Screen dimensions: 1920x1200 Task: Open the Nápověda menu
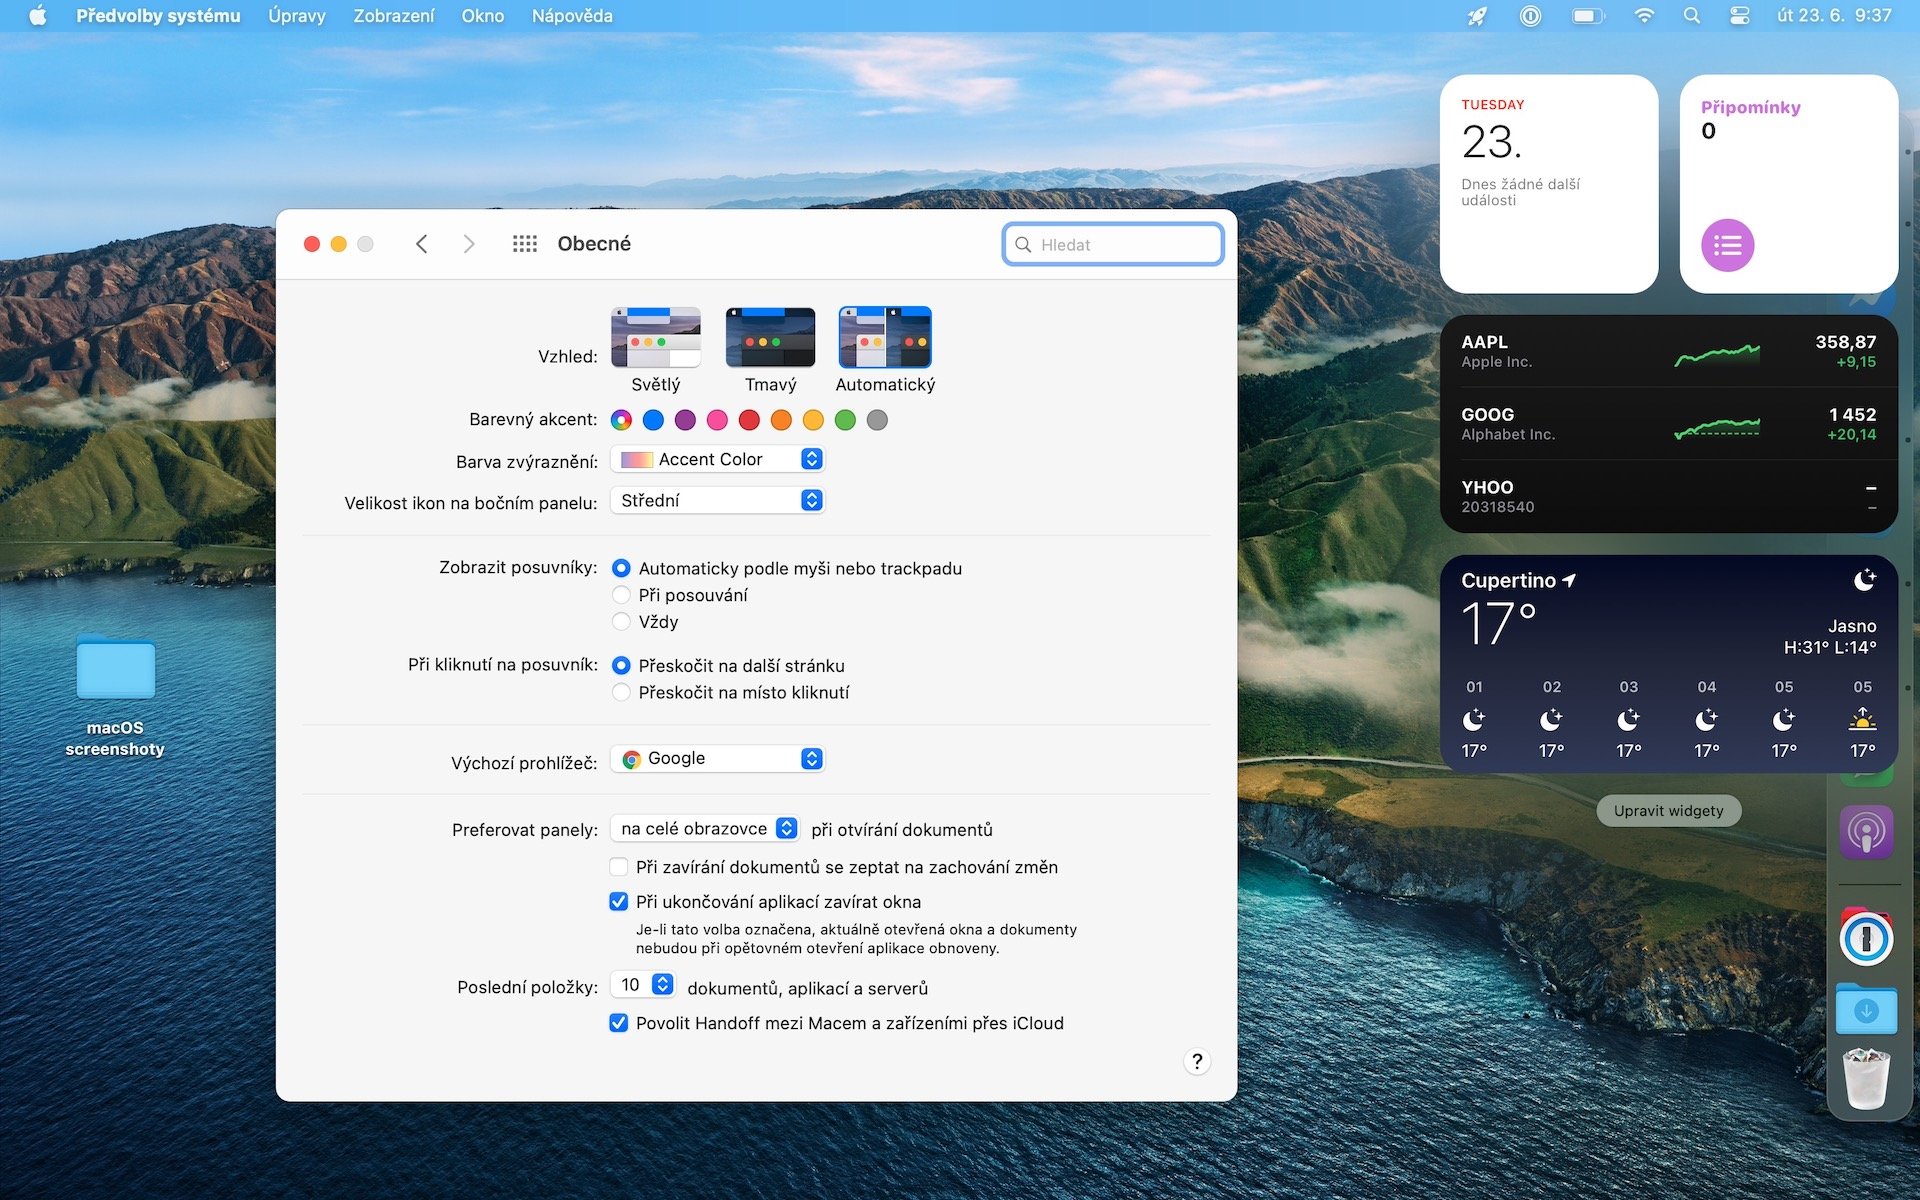572,16
